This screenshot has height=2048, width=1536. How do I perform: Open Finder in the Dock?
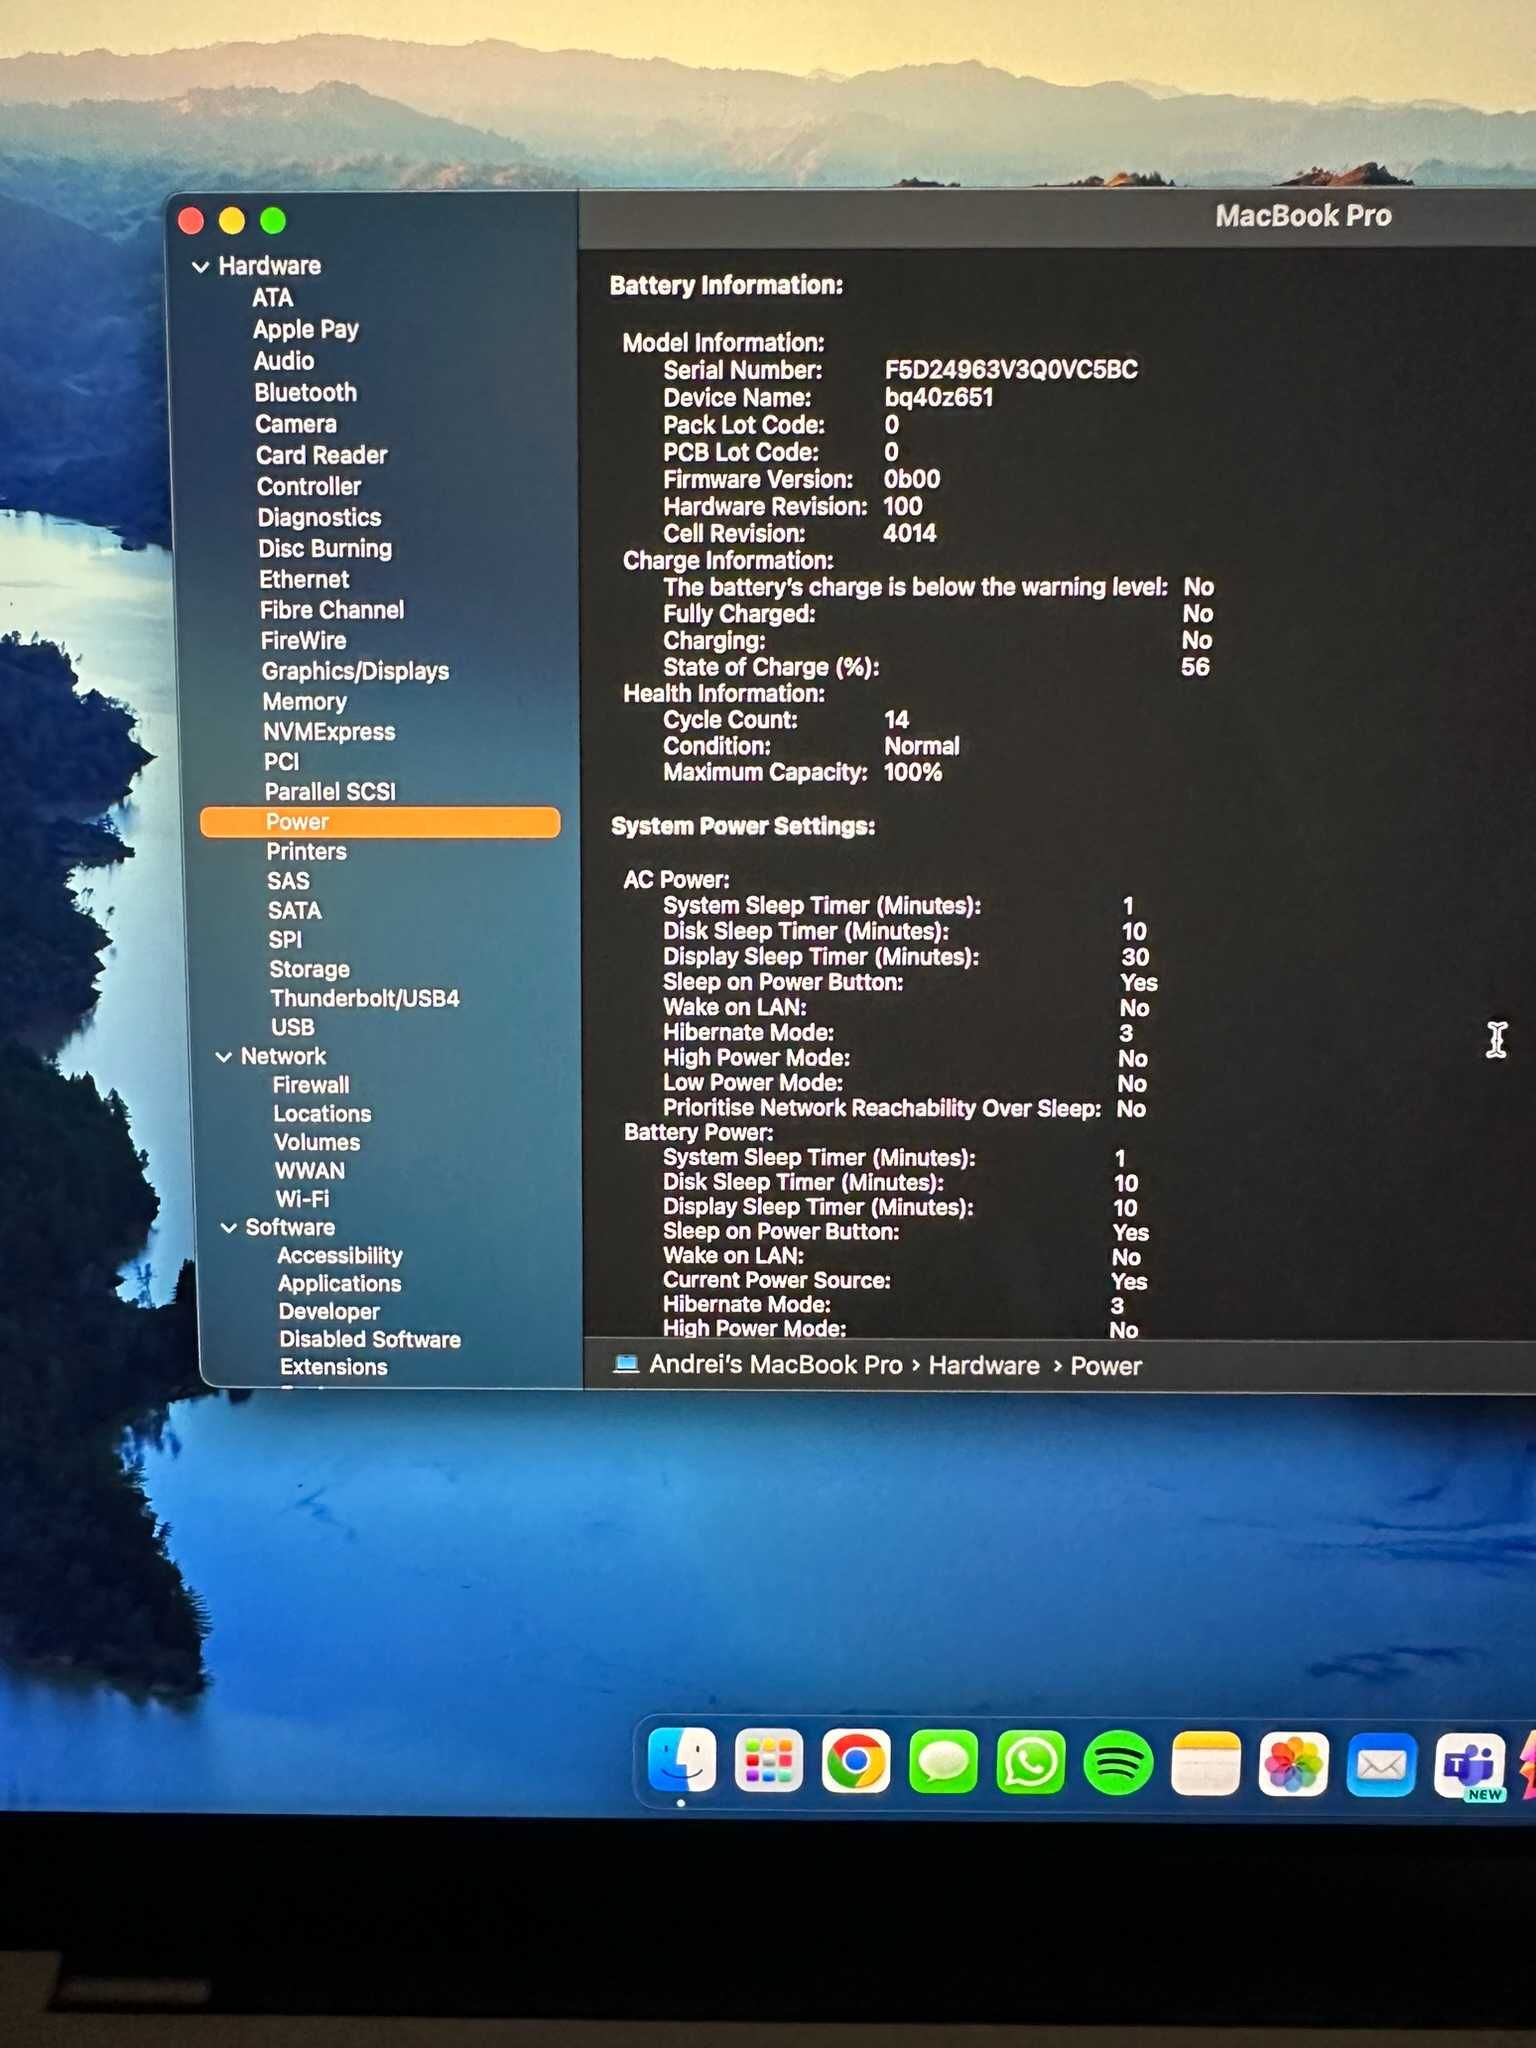682,1761
